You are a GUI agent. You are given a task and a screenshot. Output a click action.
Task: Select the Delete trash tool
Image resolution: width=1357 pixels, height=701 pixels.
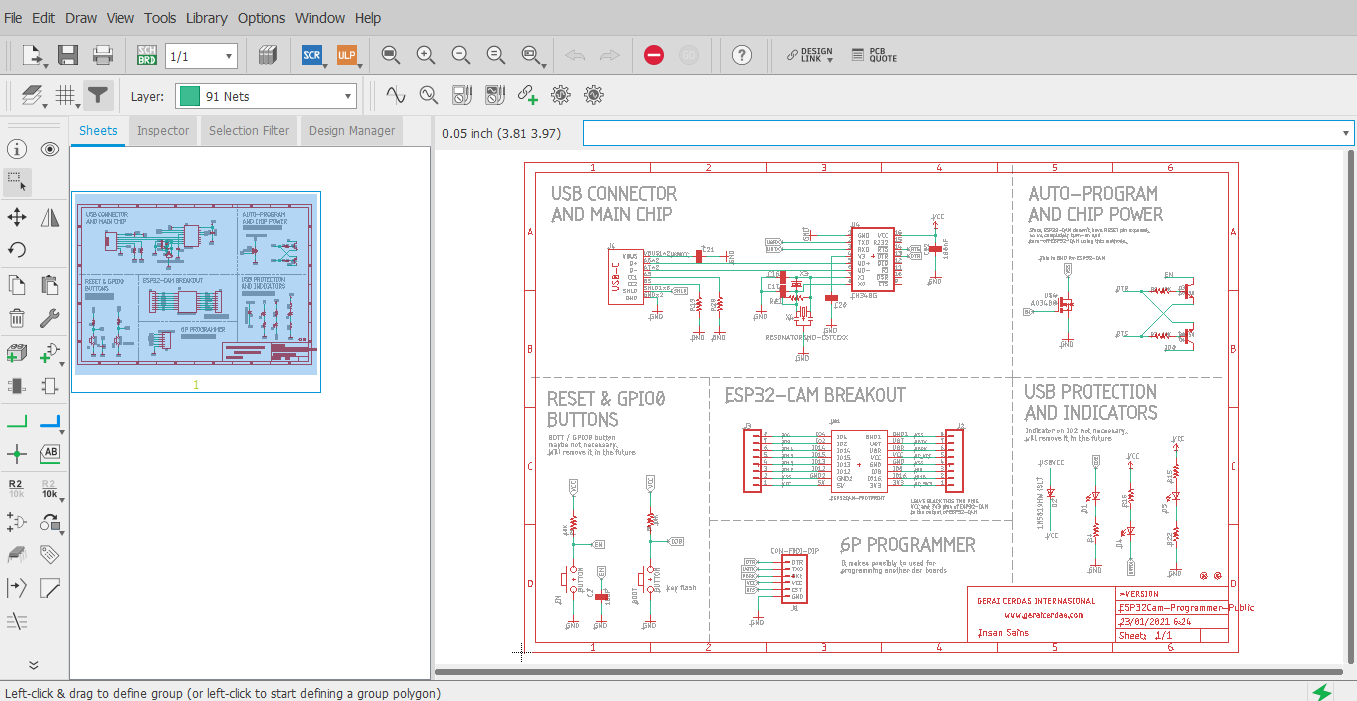(16, 317)
